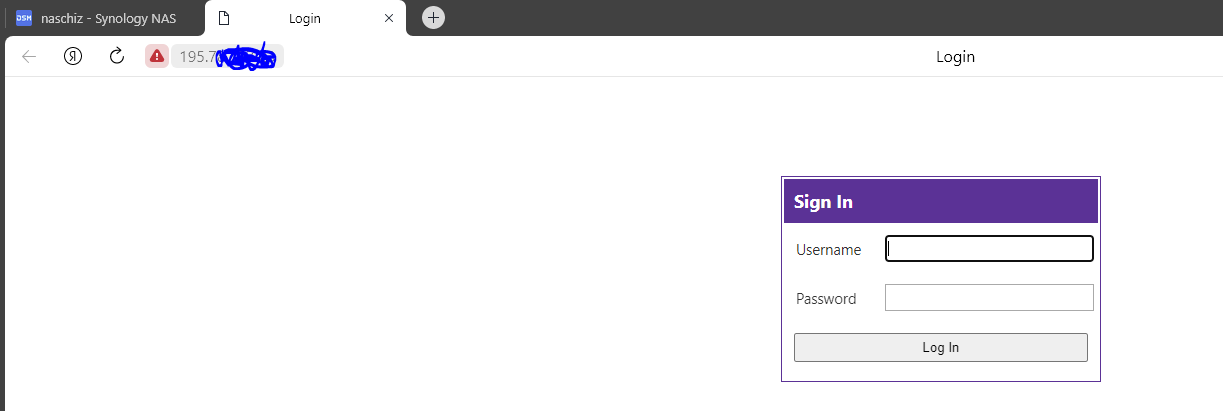This screenshot has height=411, width=1223.
Task: Select the Login tab
Action: (x=305, y=18)
